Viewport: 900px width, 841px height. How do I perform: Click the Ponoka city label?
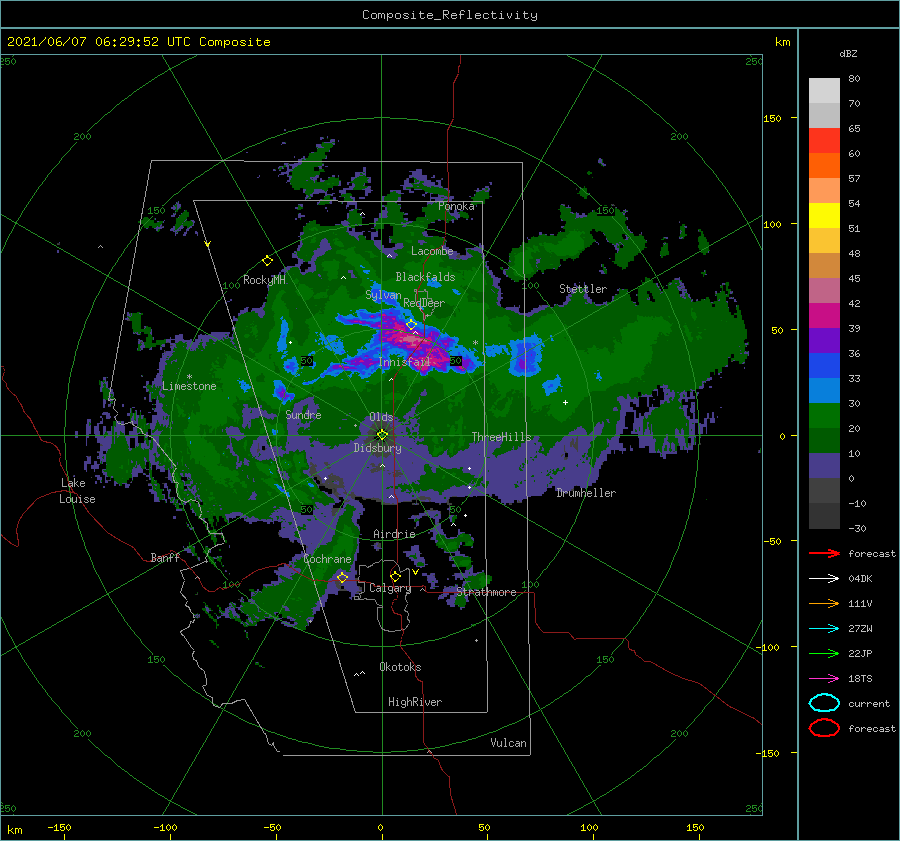click(456, 206)
